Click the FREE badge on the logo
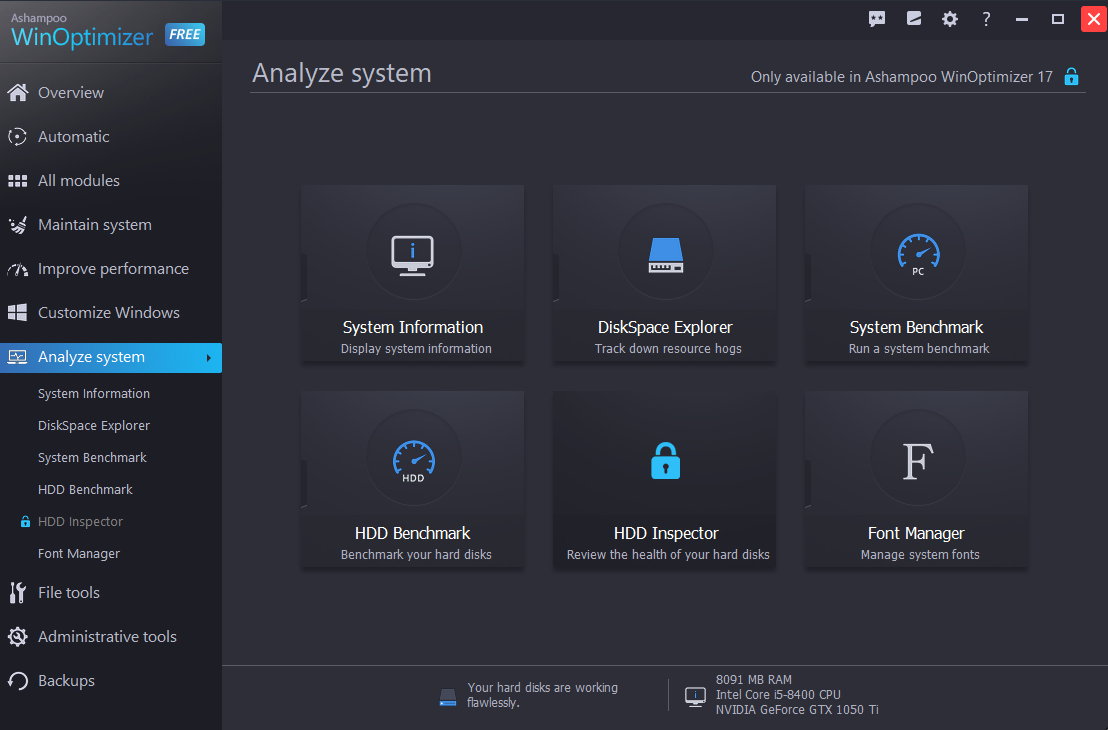1108x730 pixels. coord(185,34)
